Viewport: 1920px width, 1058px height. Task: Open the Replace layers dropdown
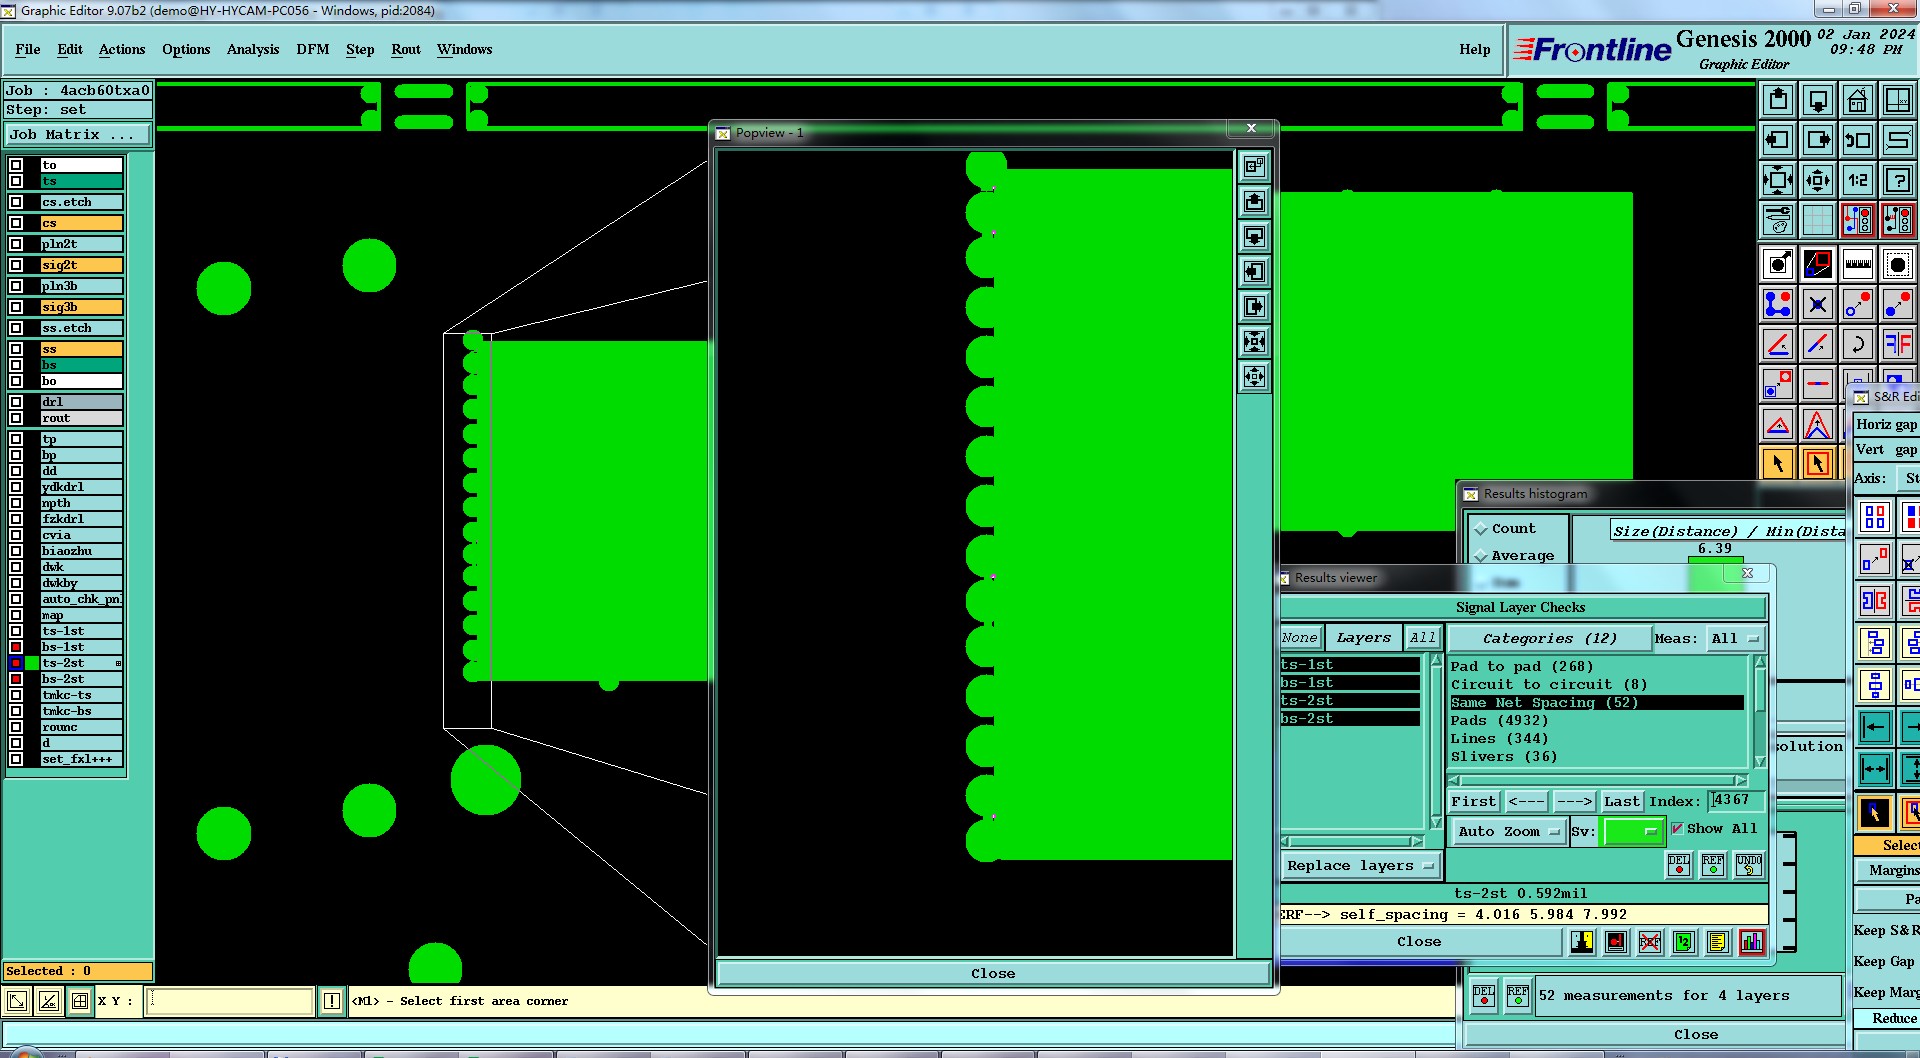pos(1360,866)
